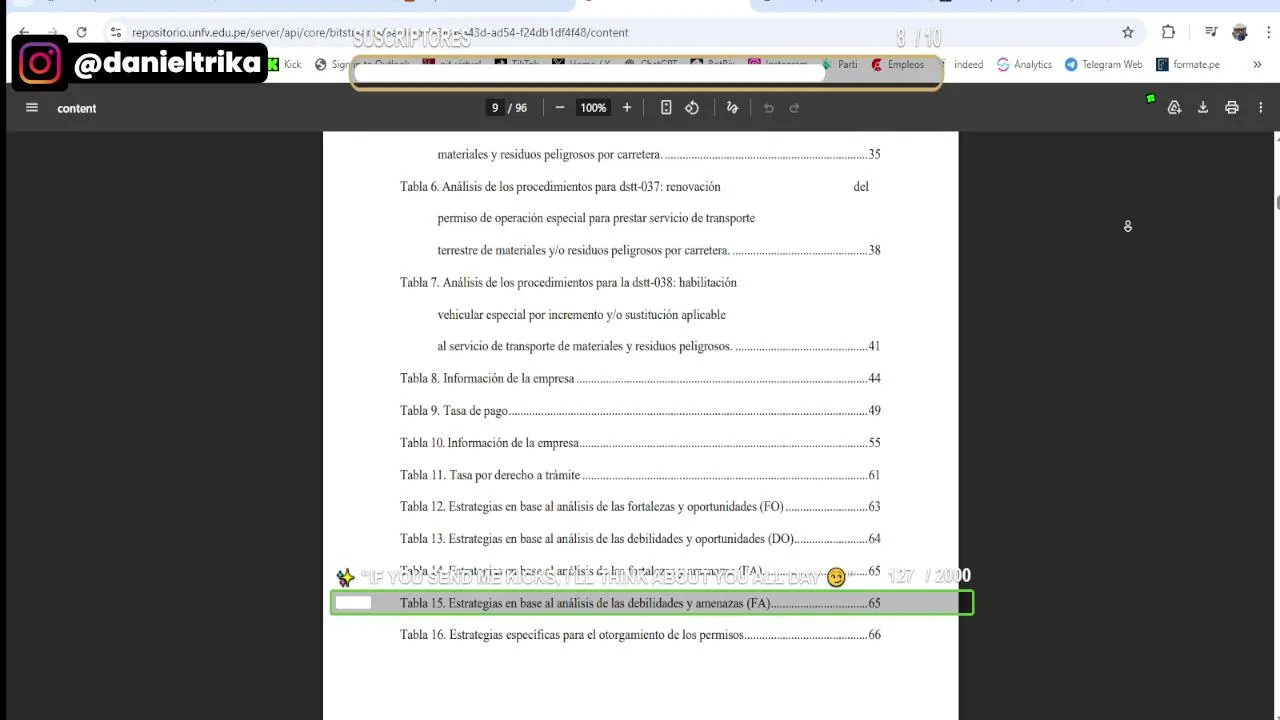Open the Chrome profile avatar
The width and height of the screenshot is (1280, 720).
[1240, 32]
